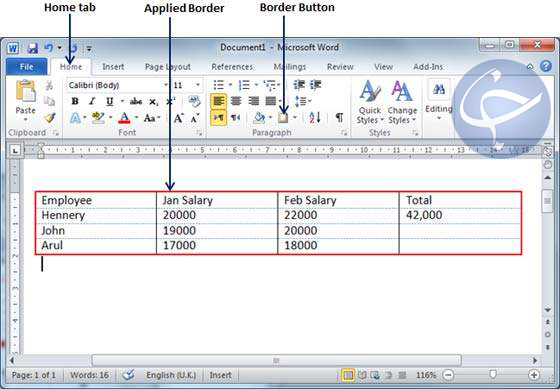
Task: Apply Text Effects to selection
Action: pyautogui.click(x=75, y=118)
